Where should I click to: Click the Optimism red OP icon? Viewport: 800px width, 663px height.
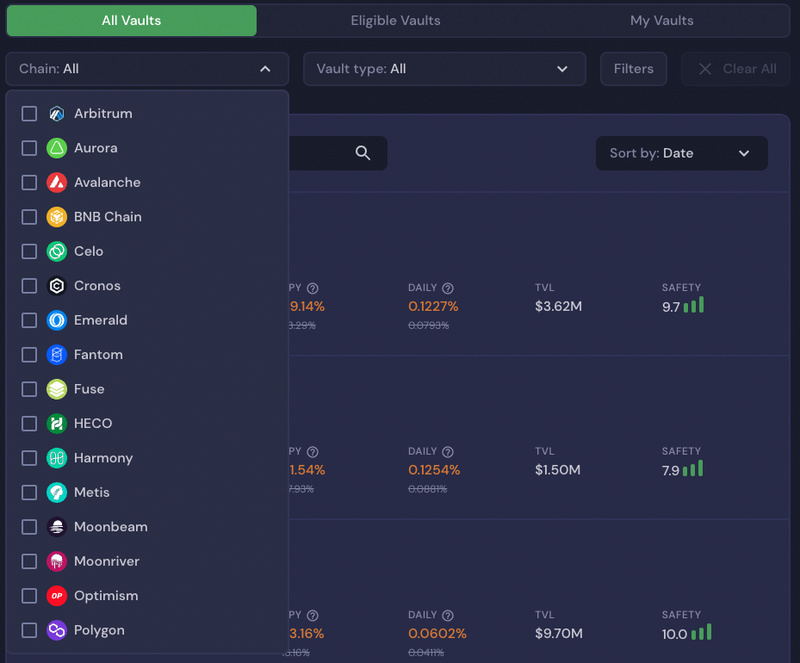coord(57,596)
